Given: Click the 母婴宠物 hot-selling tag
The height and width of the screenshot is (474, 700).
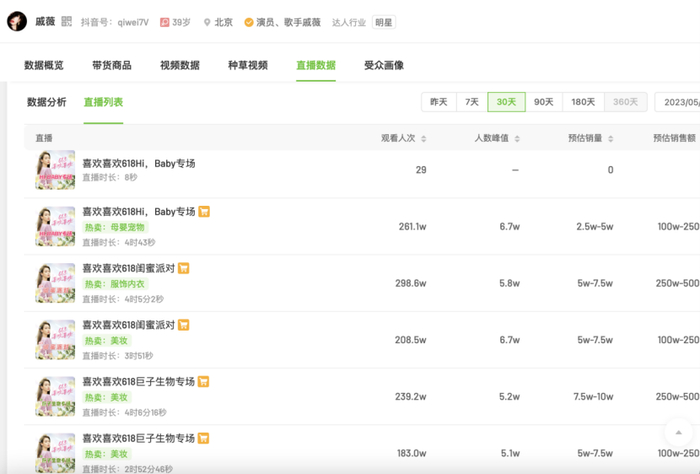Looking at the screenshot, I should pyautogui.click(x=128, y=228).
